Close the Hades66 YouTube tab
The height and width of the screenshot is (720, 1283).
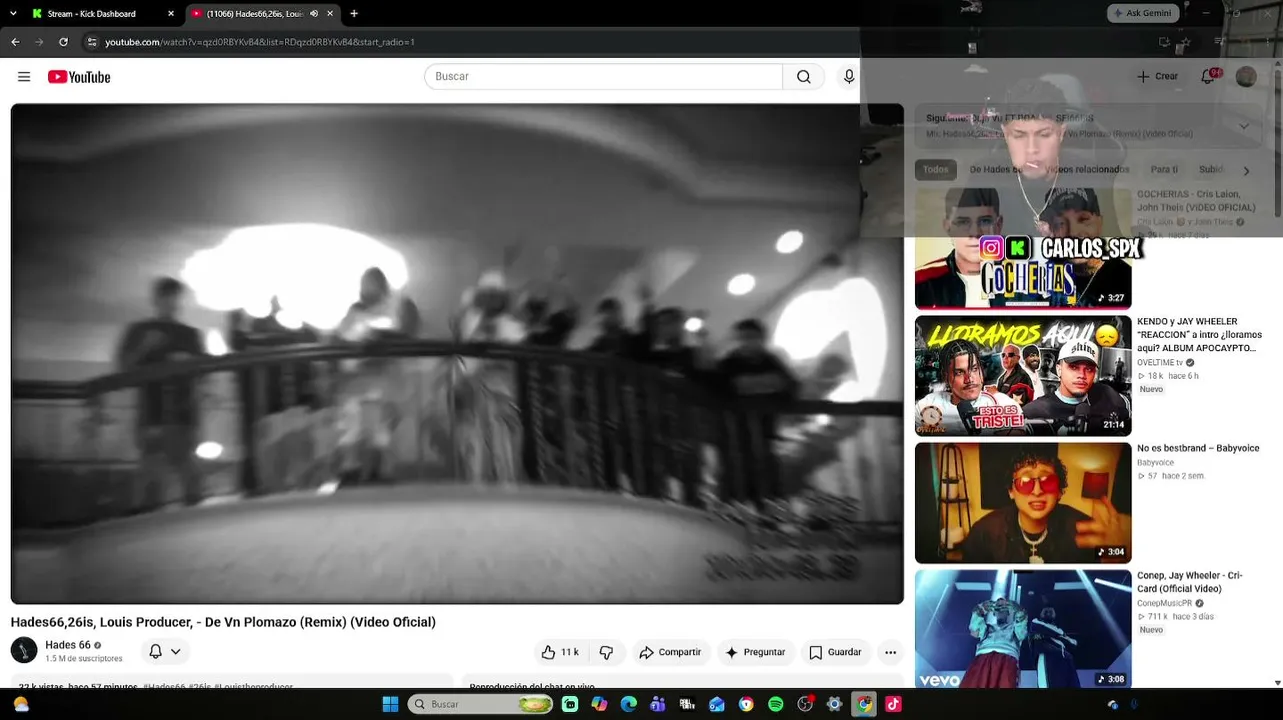tap(330, 14)
